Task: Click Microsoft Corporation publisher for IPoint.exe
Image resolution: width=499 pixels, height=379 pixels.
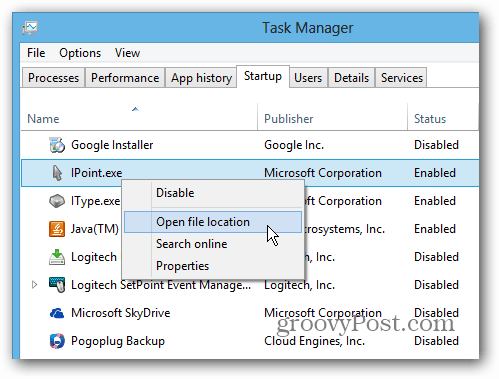Action: tap(323, 173)
